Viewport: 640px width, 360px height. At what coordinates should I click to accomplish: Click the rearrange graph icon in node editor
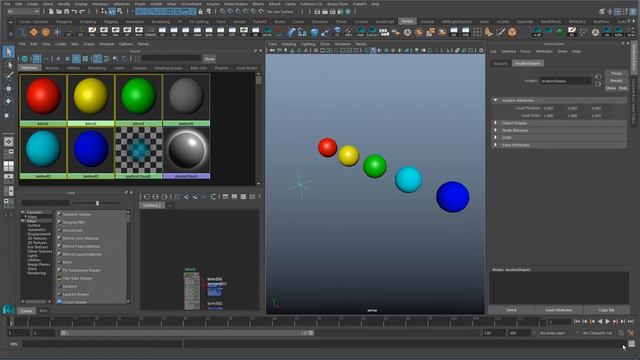(x=213, y=197)
